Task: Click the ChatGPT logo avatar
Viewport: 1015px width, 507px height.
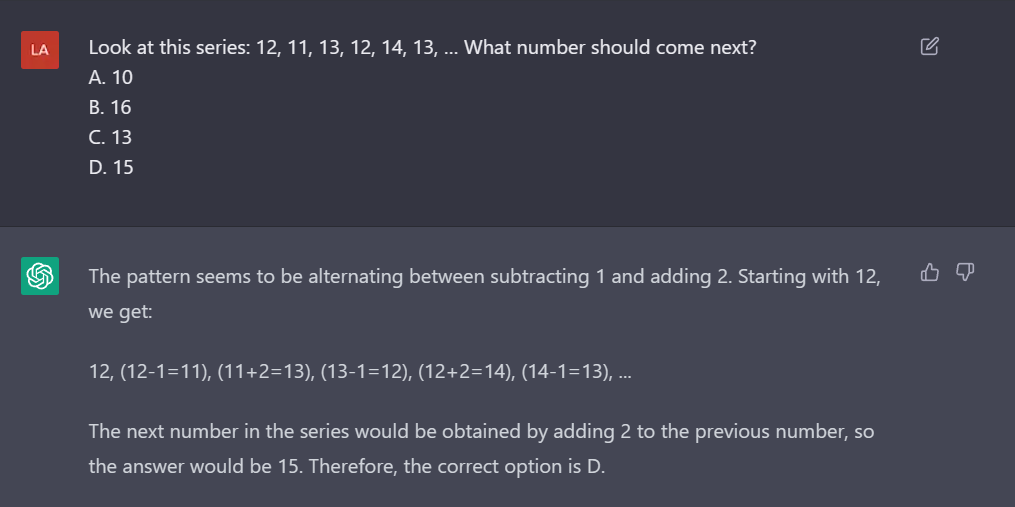Action: pyautogui.click(x=40, y=276)
